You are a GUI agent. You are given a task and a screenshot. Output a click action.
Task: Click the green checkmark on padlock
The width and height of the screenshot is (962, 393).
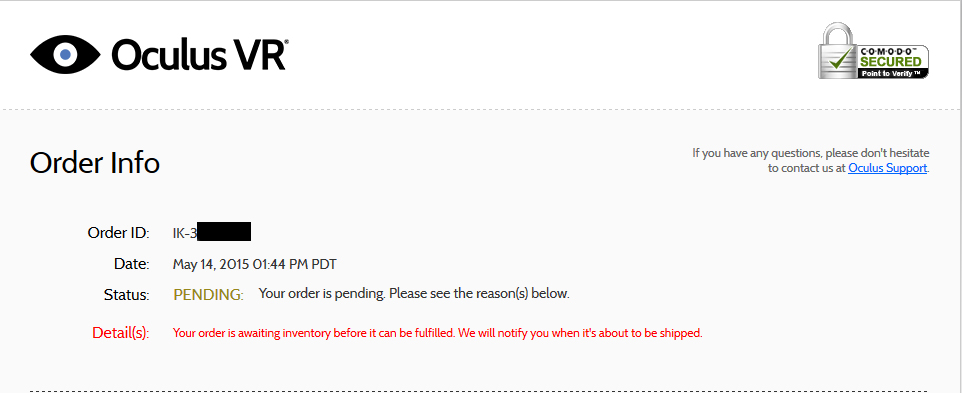point(842,58)
